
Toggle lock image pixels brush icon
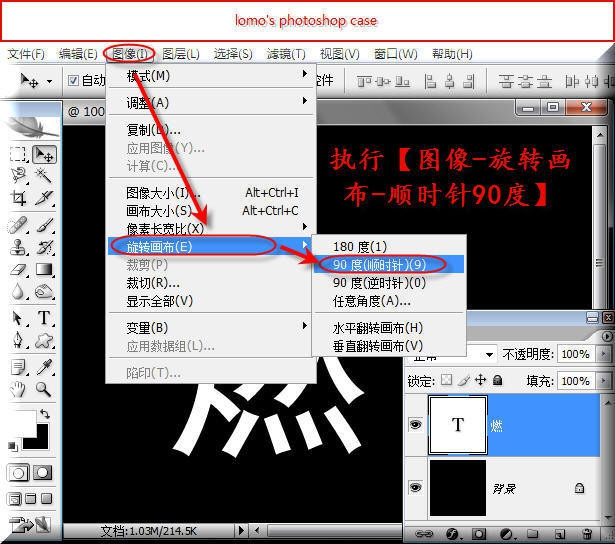[464, 380]
